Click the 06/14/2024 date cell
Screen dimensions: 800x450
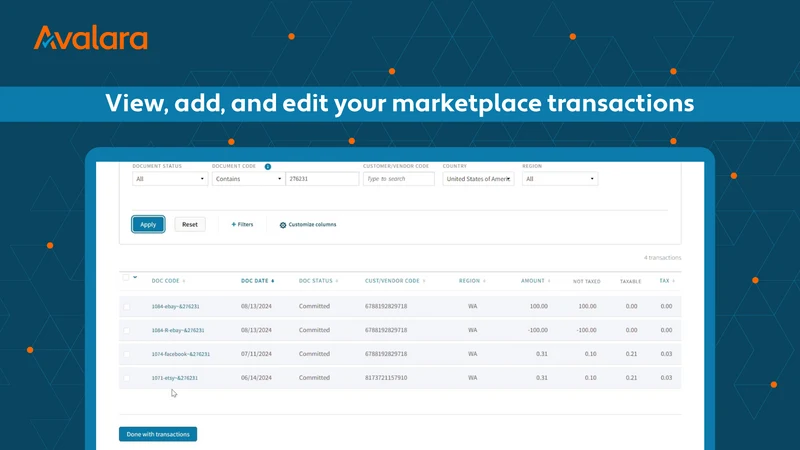[x=256, y=378]
